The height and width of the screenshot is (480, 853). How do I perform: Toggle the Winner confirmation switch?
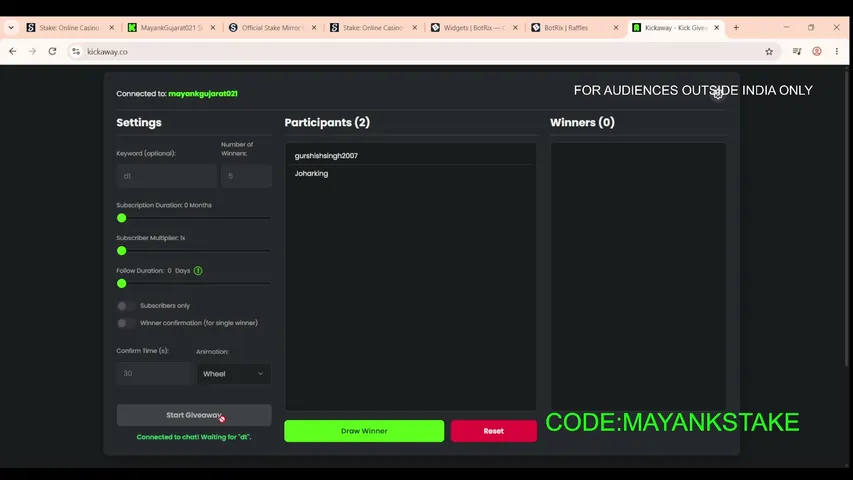pyautogui.click(x=126, y=323)
